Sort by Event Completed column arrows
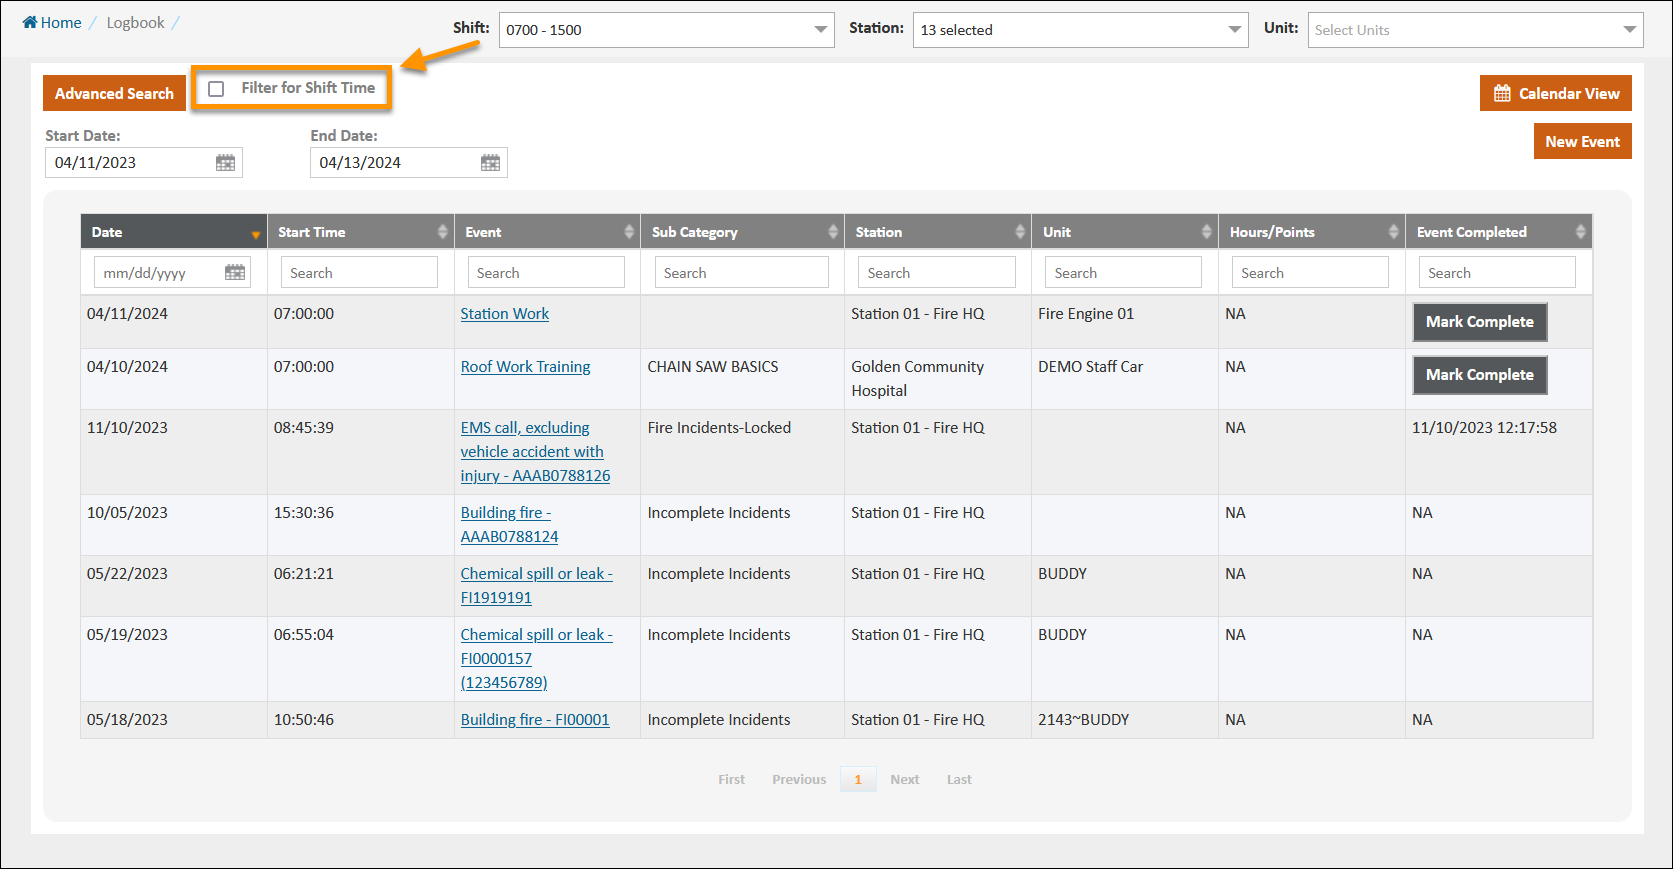 click(x=1580, y=232)
